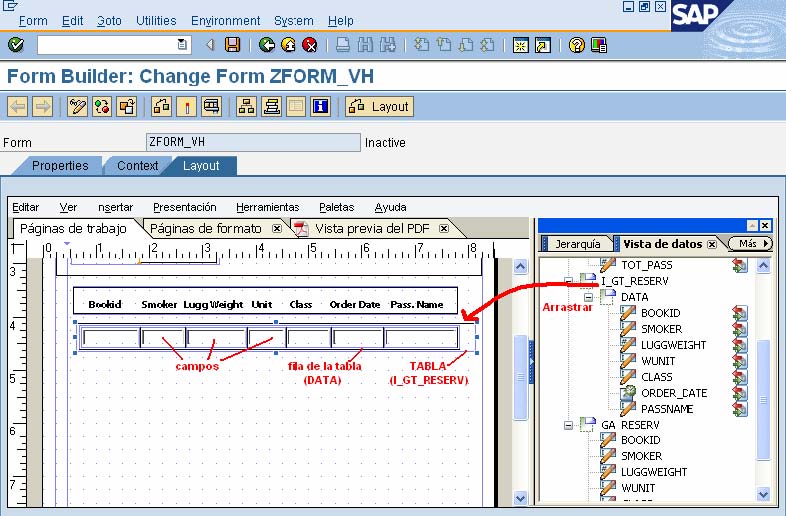Click the Layout button in application toolbar

[x=379, y=106]
